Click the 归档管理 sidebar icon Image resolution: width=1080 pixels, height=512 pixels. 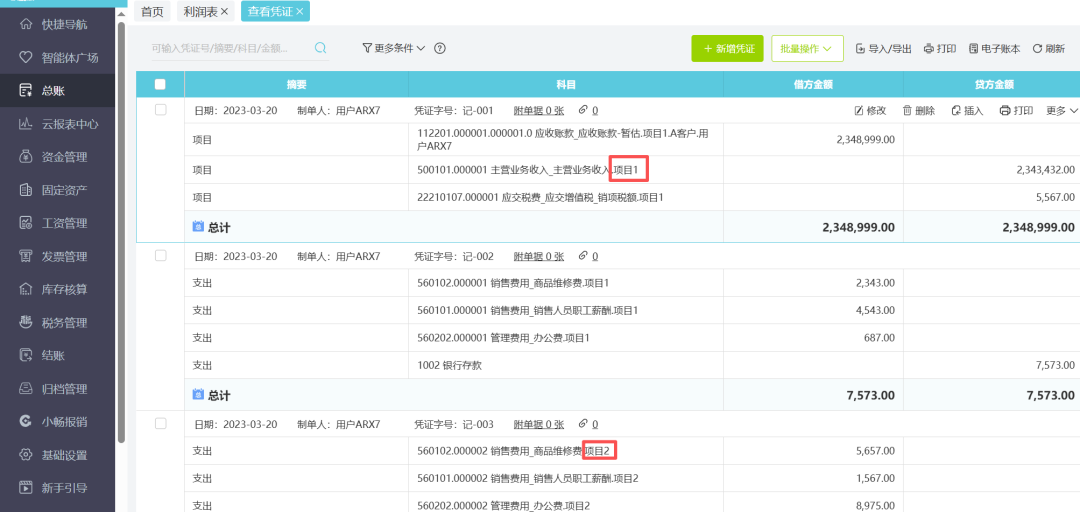point(26,389)
